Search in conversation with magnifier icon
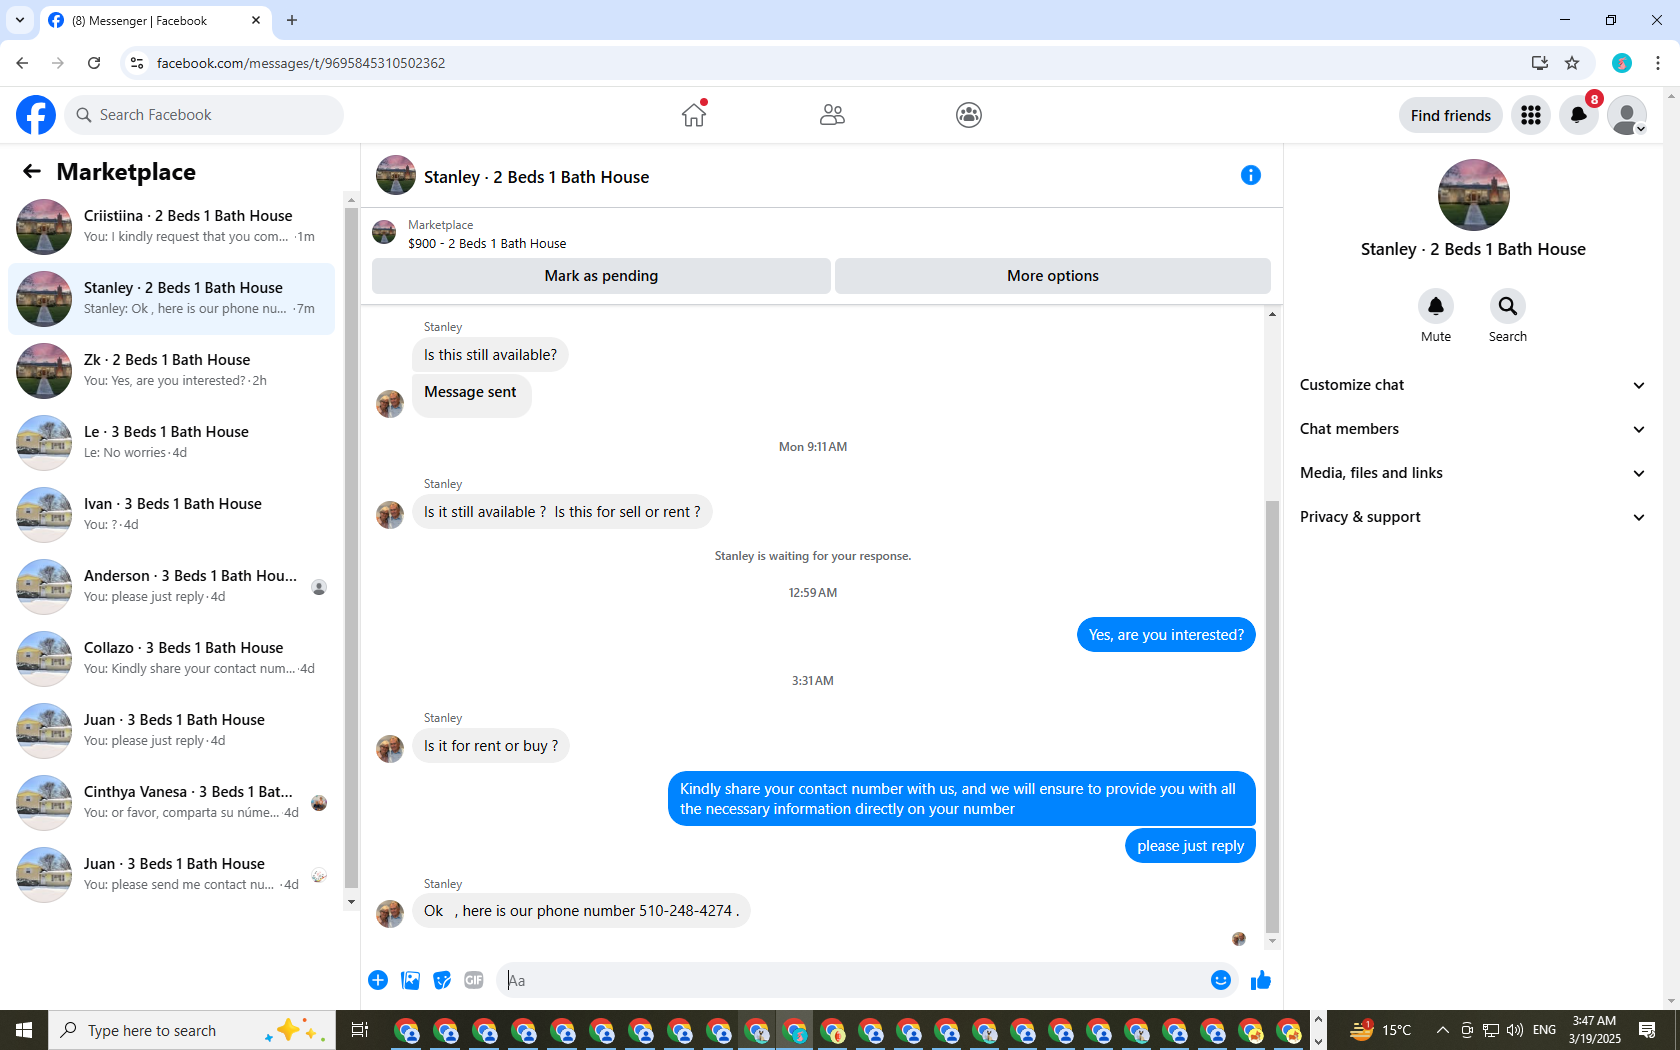The image size is (1680, 1050). 1508,306
